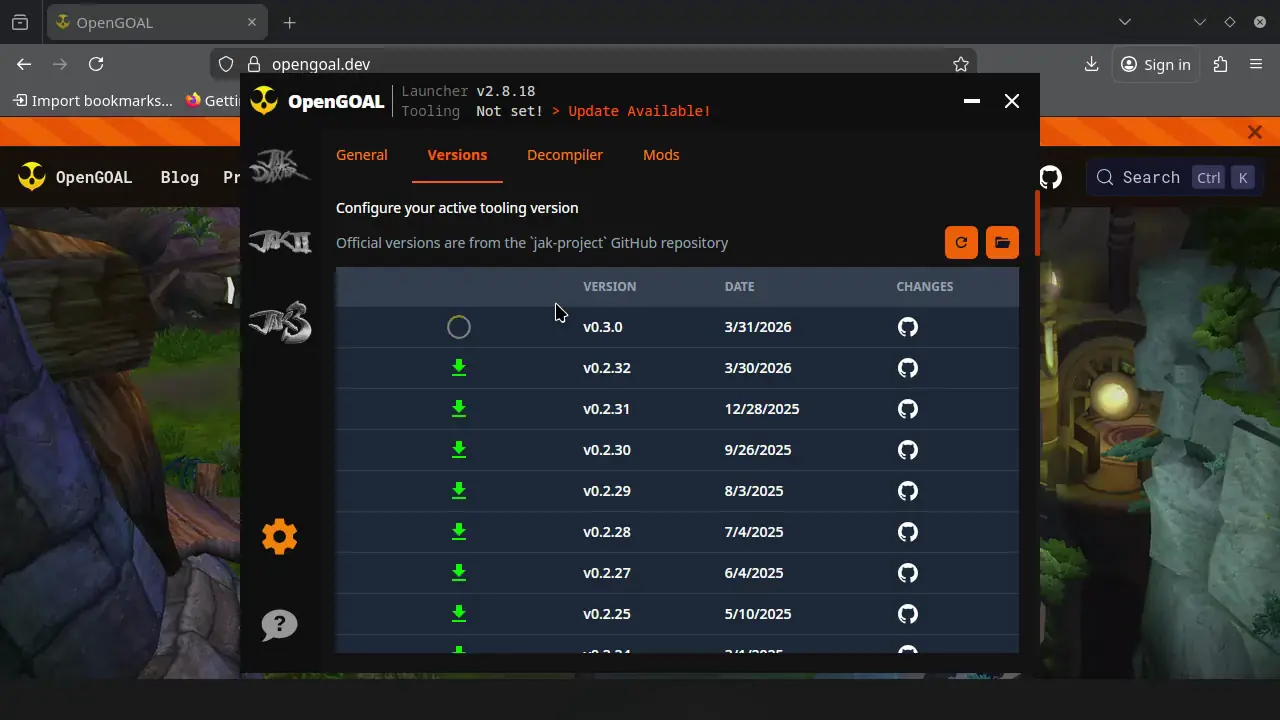Open launcher settings gear icon
The width and height of the screenshot is (1280, 720).
pos(279,537)
